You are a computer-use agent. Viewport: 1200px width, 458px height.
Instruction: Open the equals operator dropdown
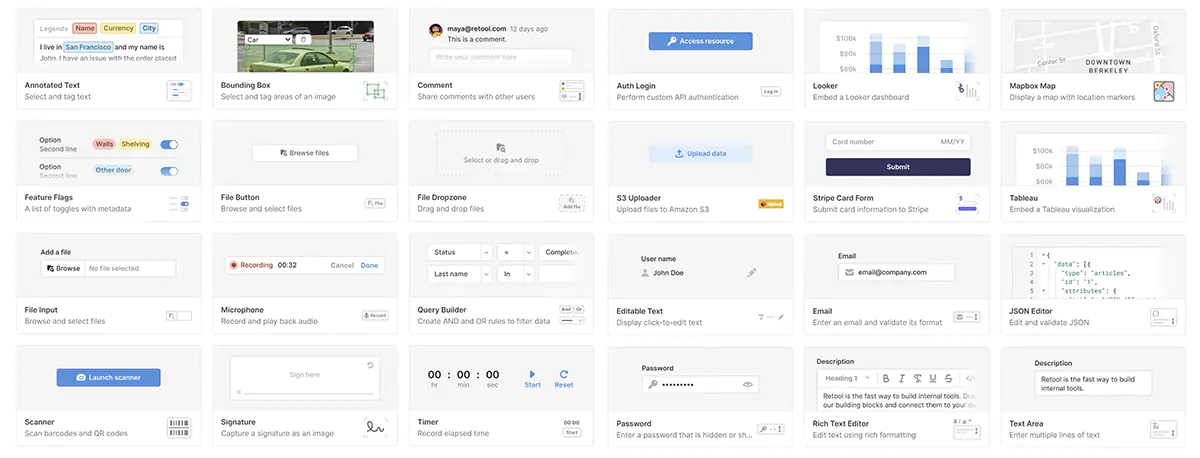point(515,252)
